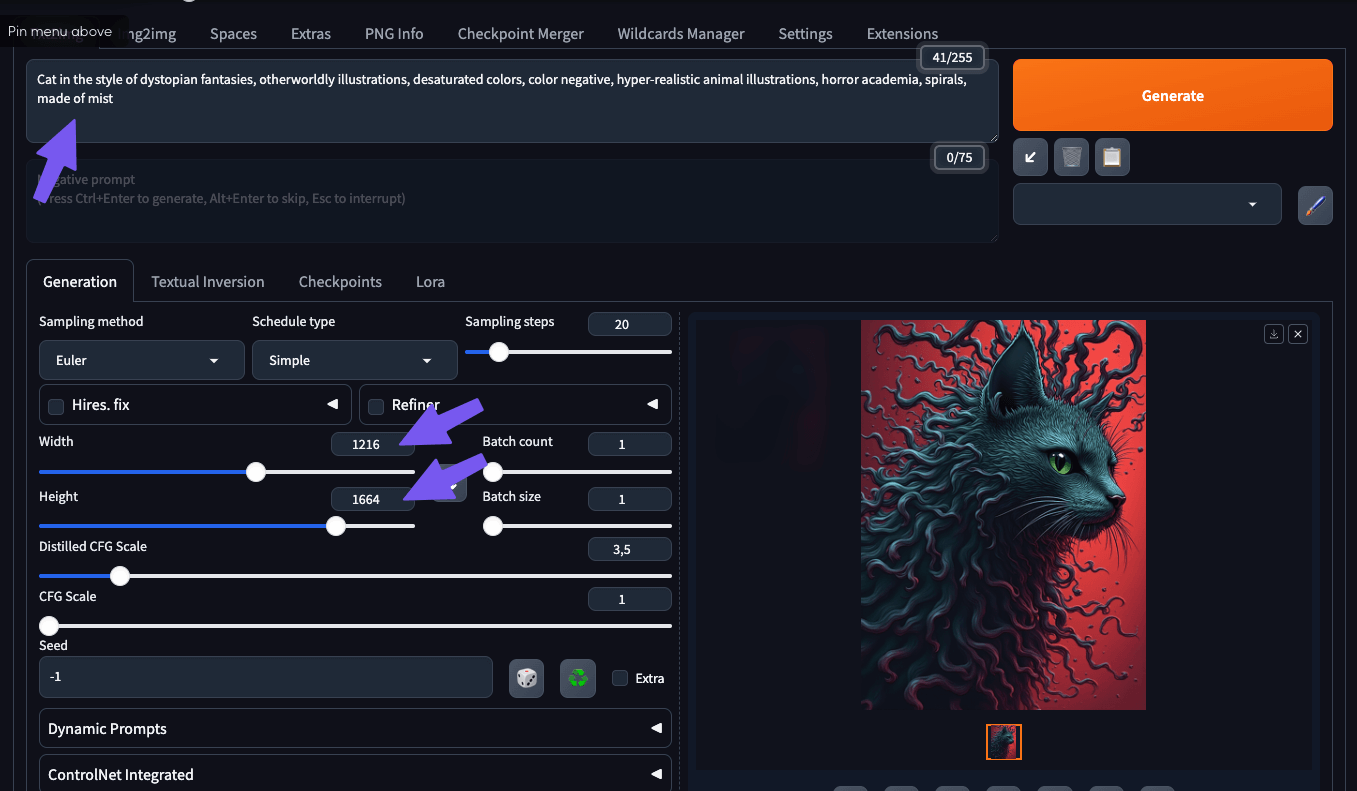The height and width of the screenshot is (791, 1357).
Task: Clear the prompt using the trashcan icon
Action: pyautogui.click(x=1071, y=157)
